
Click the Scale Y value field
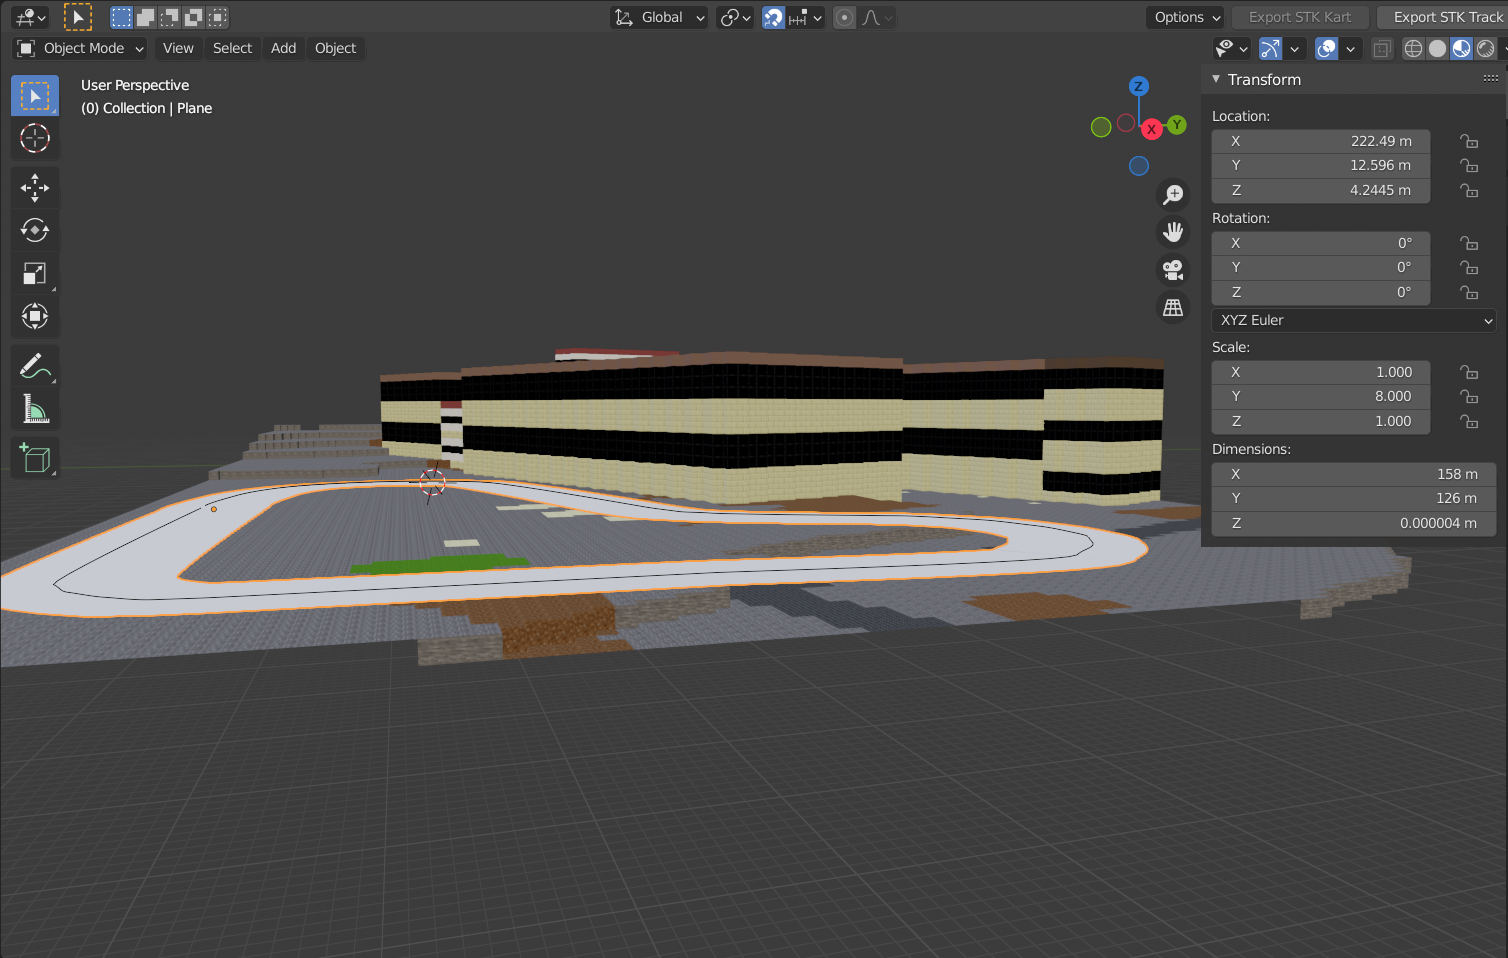[1320, 396]
